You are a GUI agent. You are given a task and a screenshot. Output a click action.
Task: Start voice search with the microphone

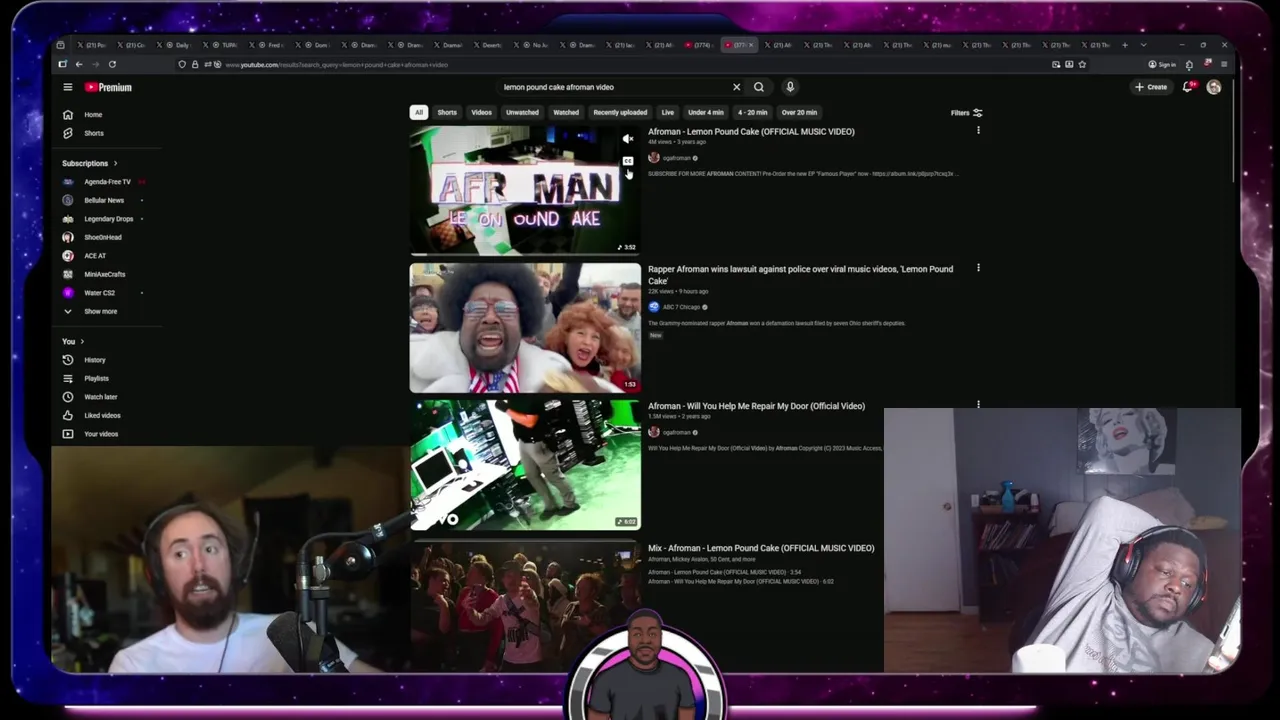pos(790,87)
